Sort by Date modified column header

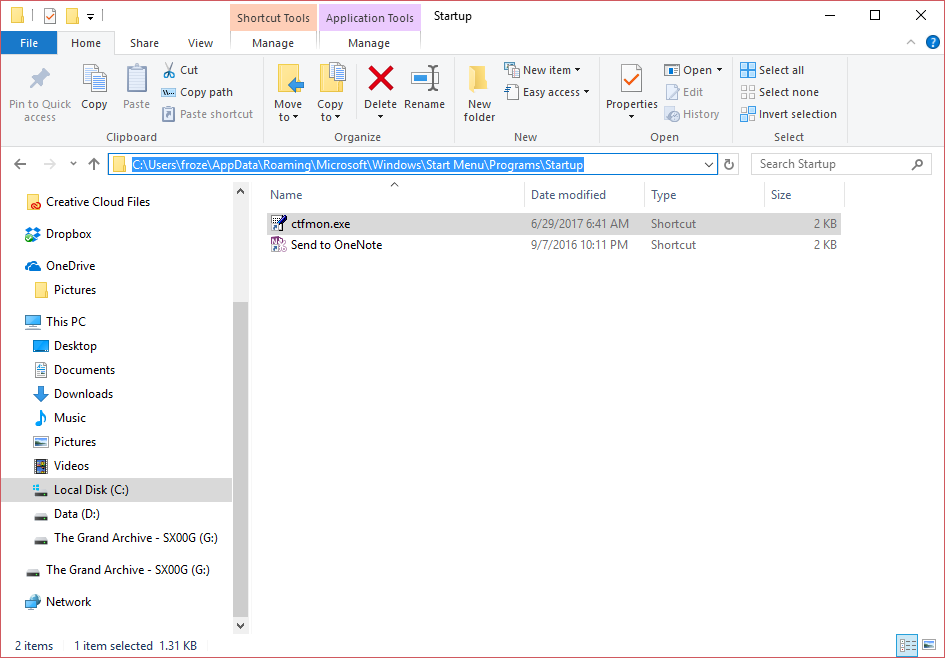click(x=584, y=195)
